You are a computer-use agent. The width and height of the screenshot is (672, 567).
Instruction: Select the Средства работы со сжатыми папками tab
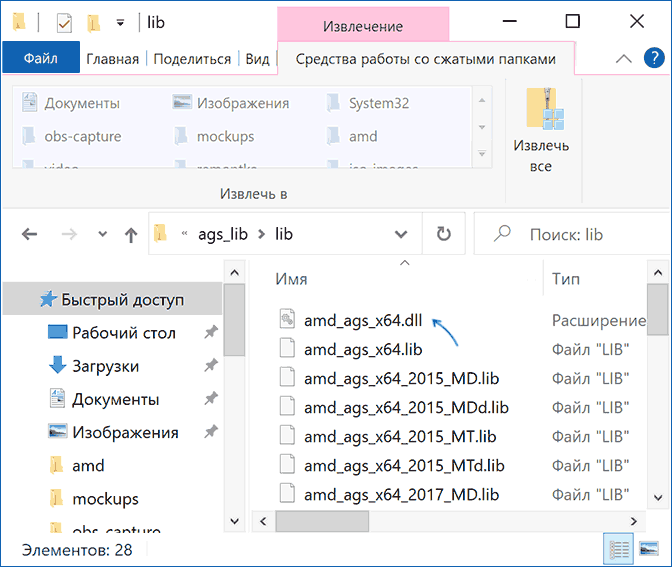click(x=426, y=59)
